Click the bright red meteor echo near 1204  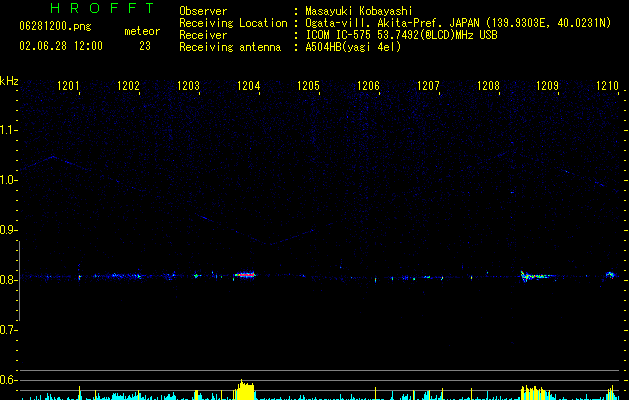[245, 275]
